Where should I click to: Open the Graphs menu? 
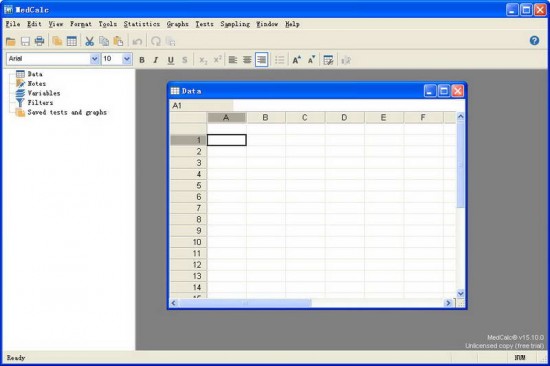(177, 24)
